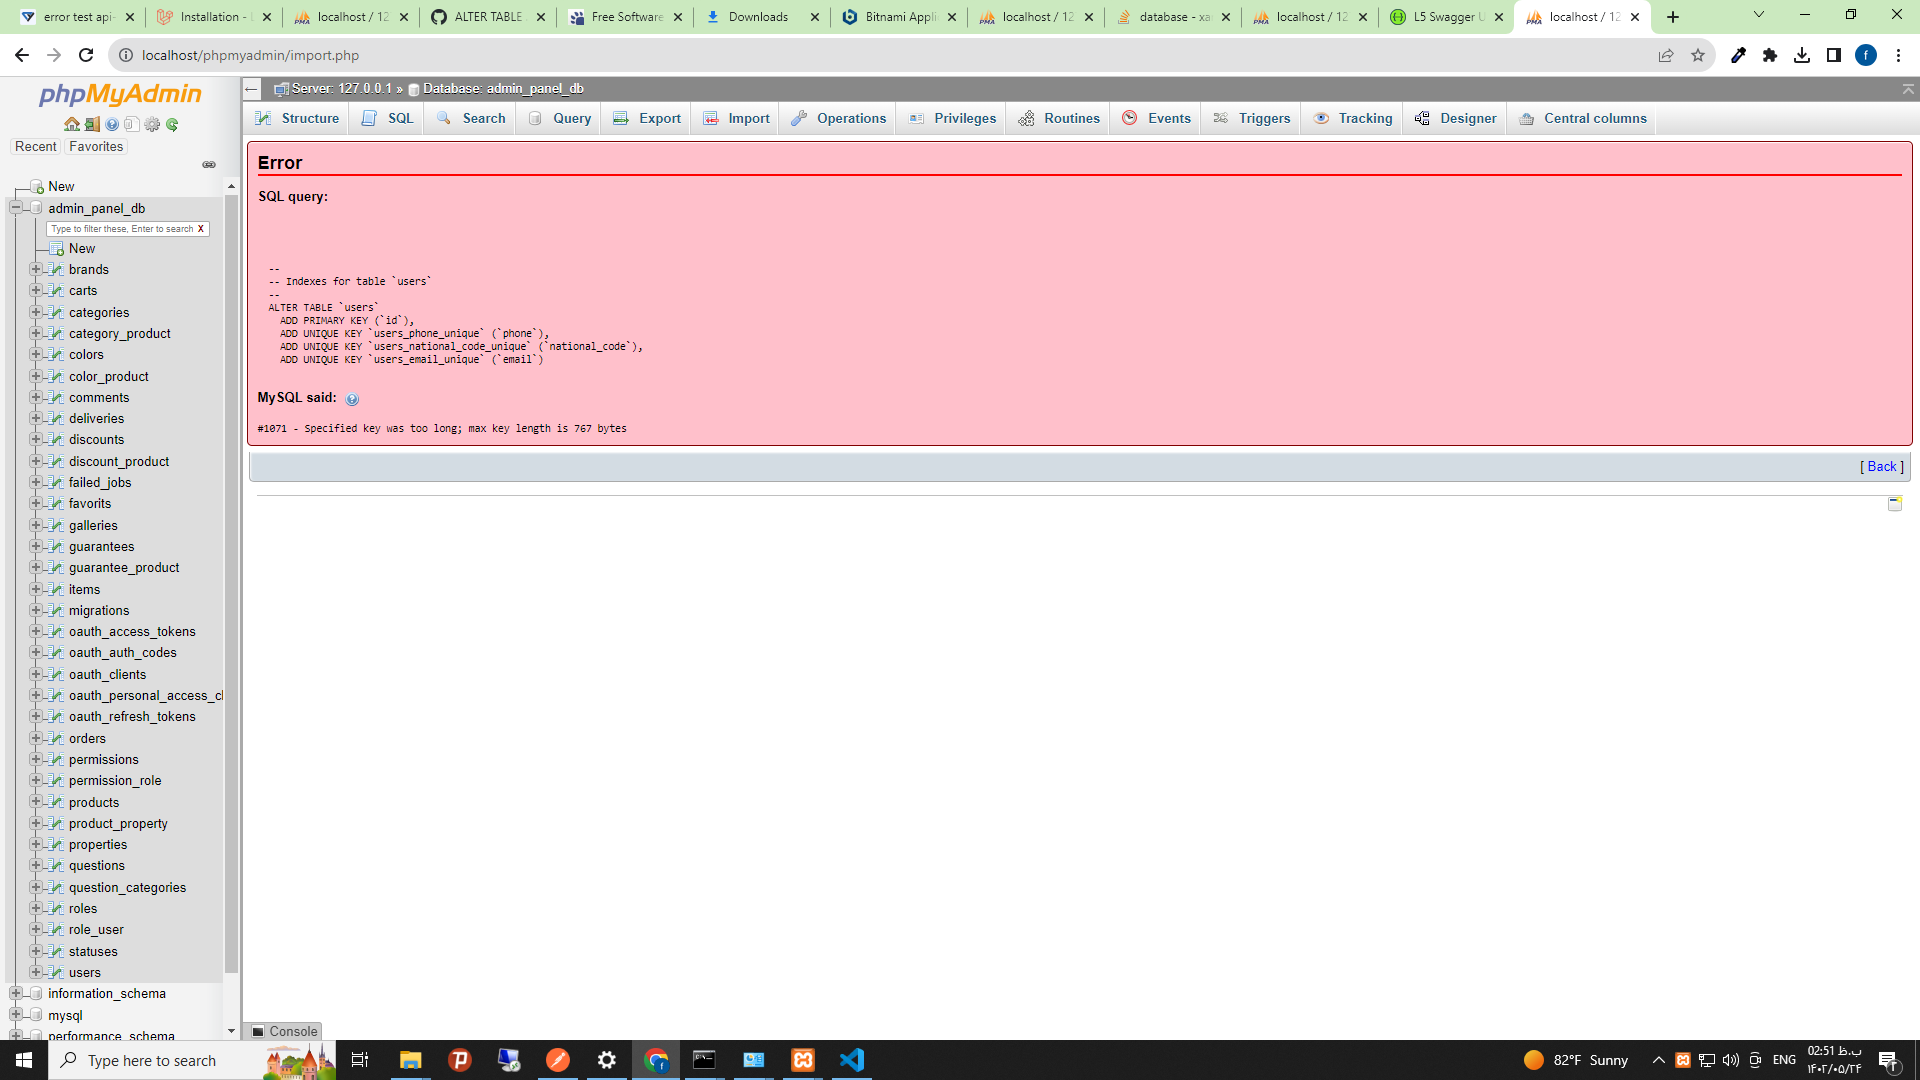Expand the information_schema database

pyautogui.click(x=16, y=993)
